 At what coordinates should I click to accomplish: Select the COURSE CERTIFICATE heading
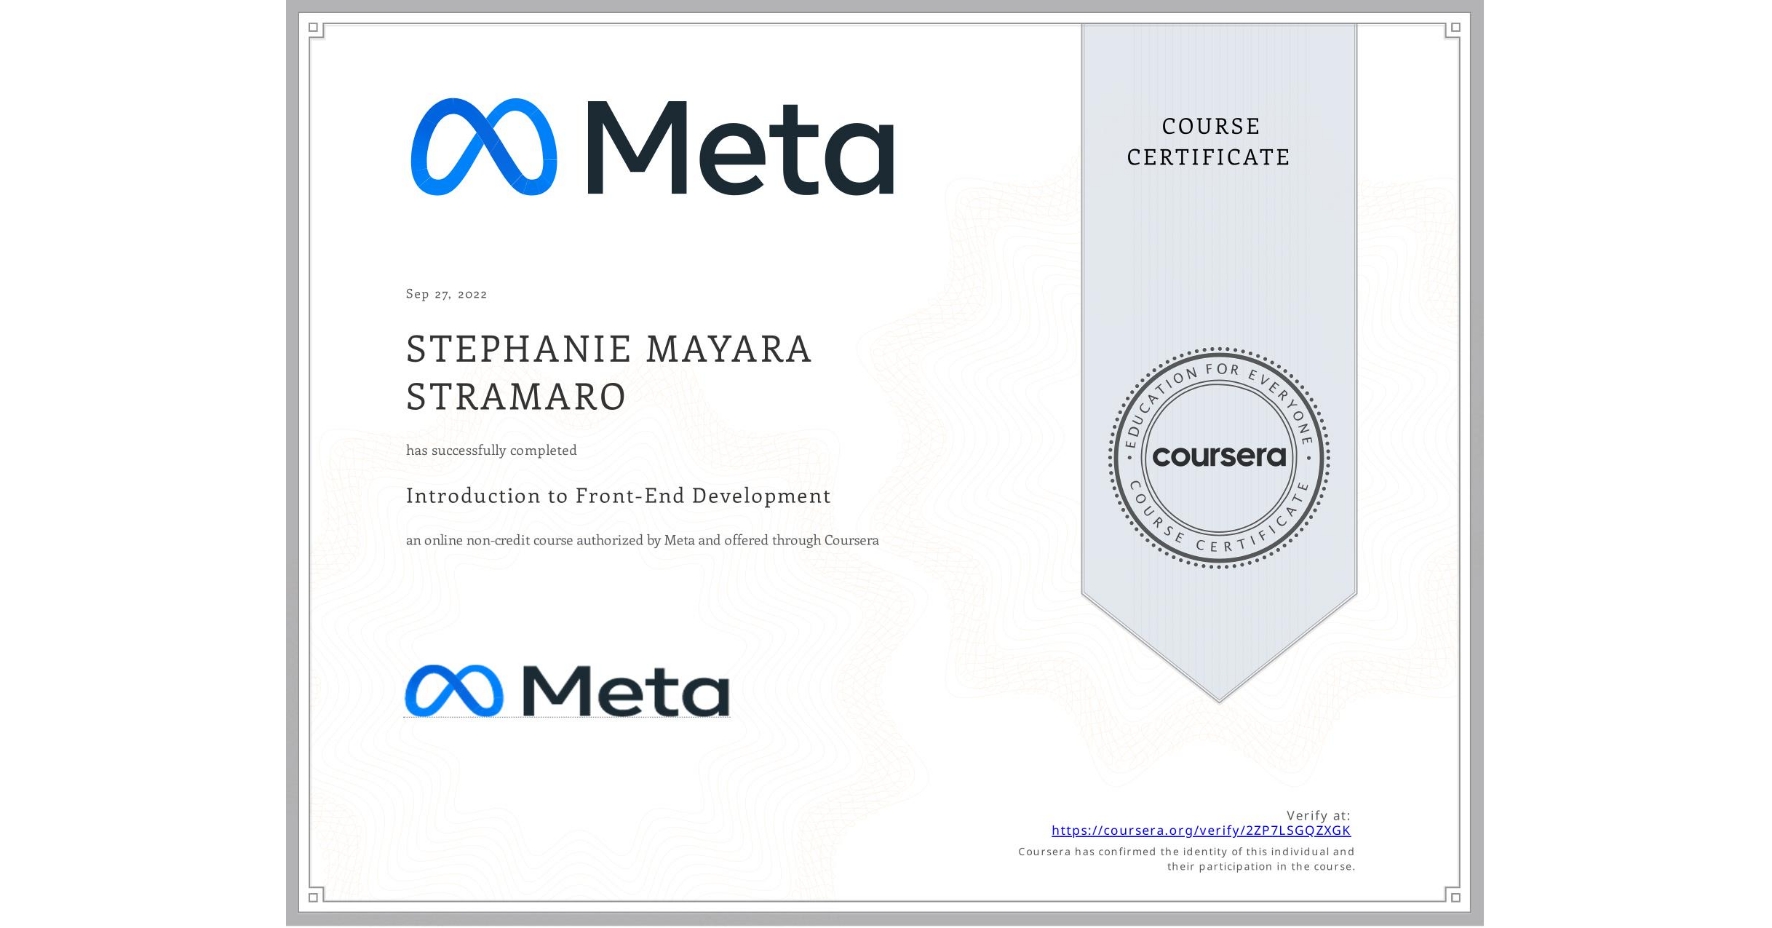tap(1208, 141)
